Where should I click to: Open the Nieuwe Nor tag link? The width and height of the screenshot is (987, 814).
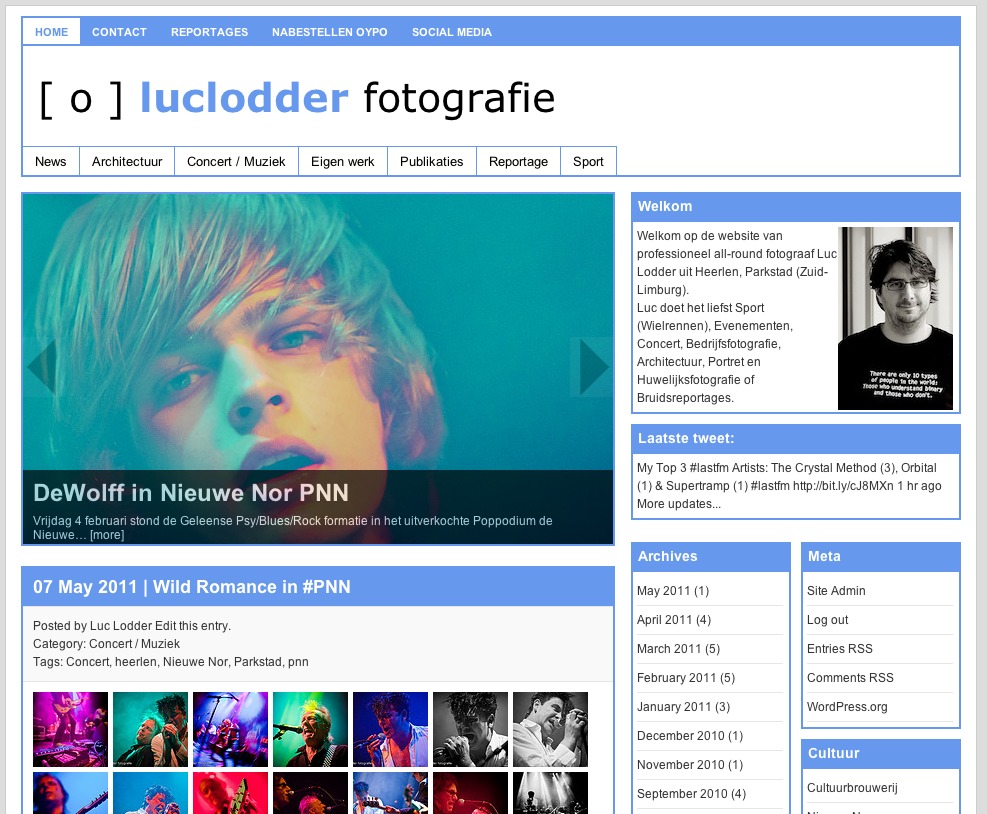pyautogui.click(x=196, y=662)
